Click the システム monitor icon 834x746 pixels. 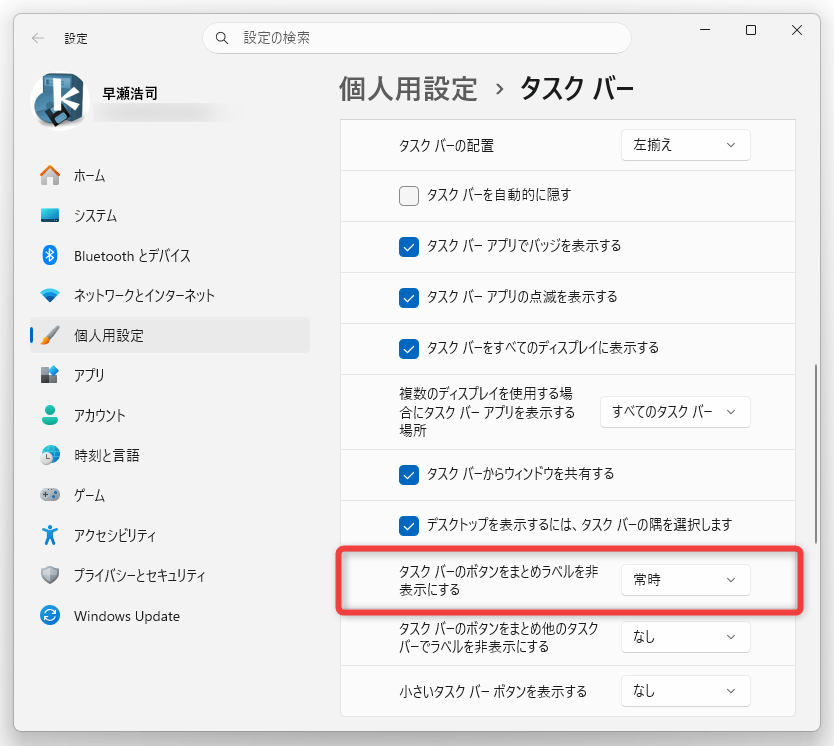50,215
